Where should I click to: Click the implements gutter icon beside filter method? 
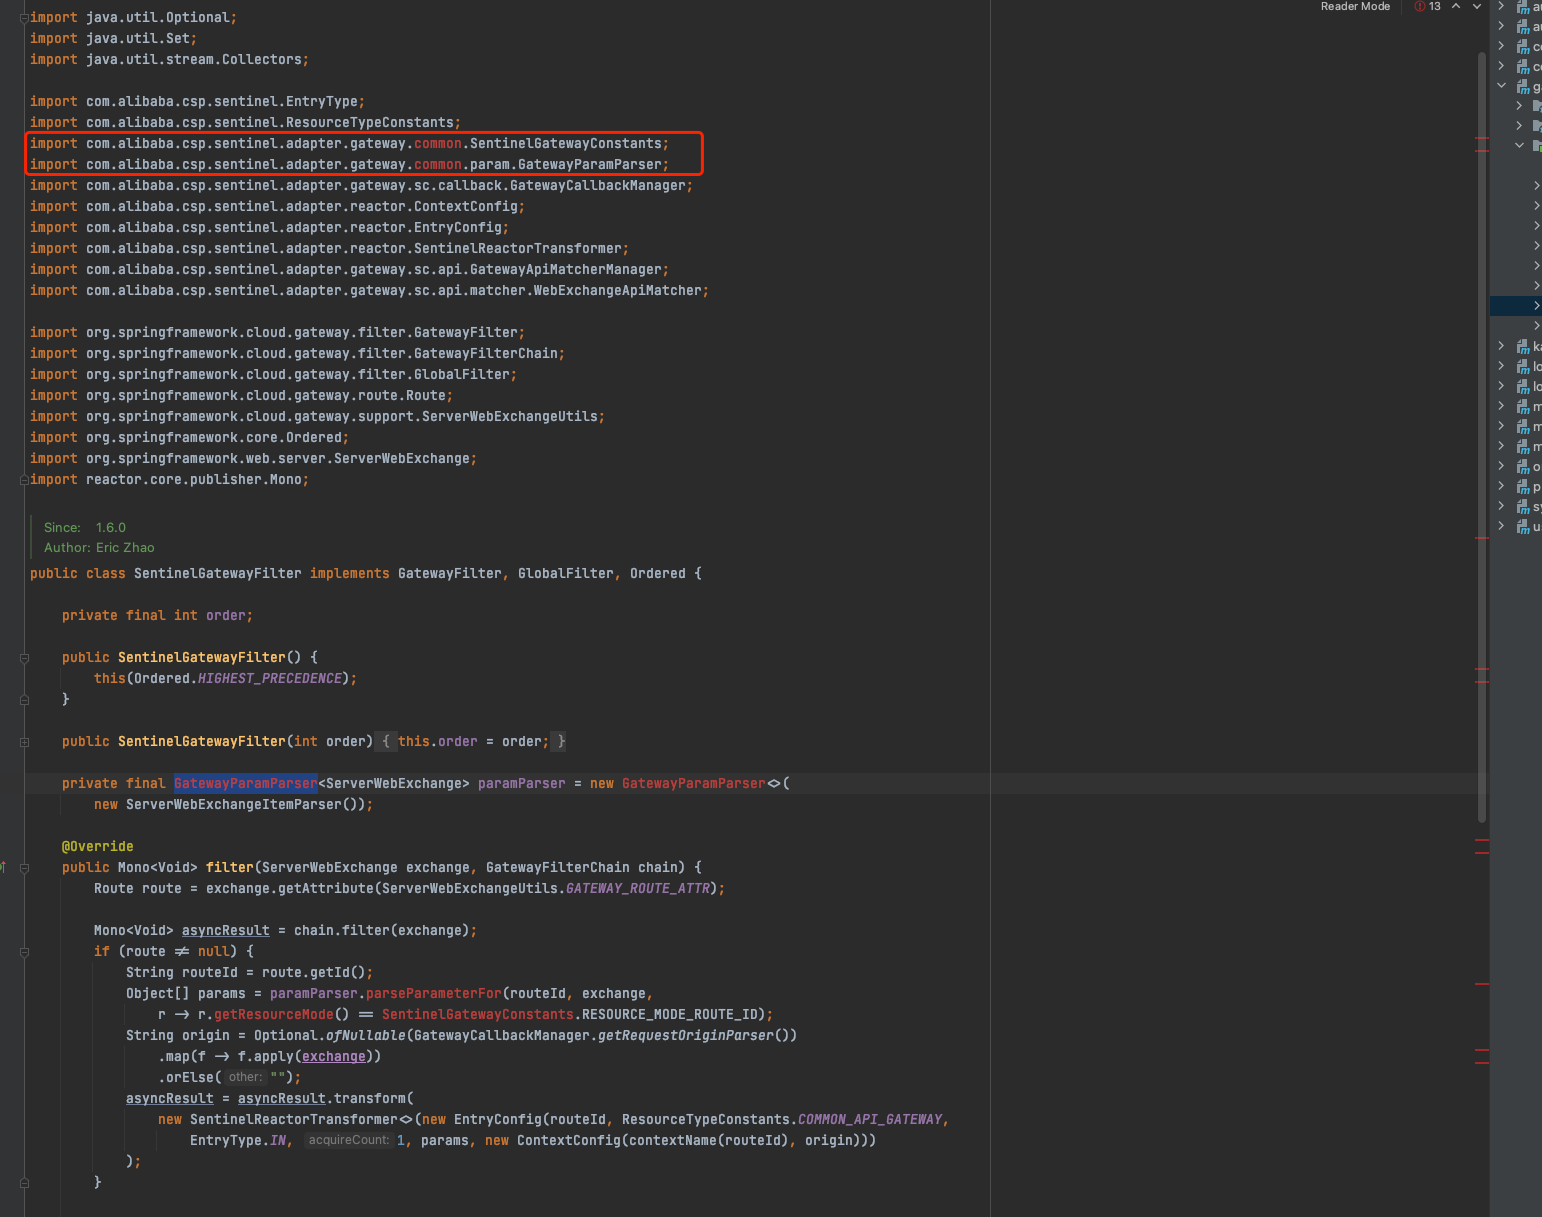pyautogui.click(x=3, y=867)
